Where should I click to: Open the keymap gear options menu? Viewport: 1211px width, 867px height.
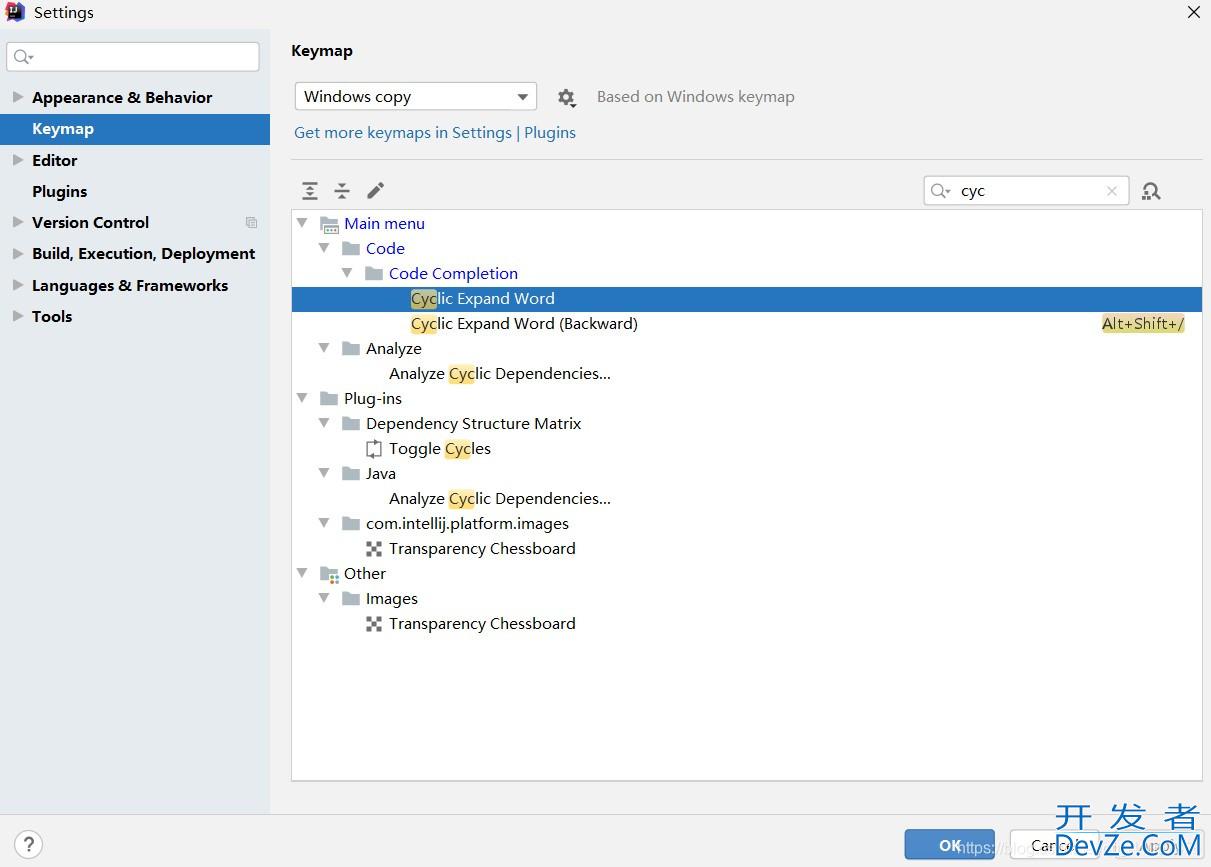click(566, 97)
